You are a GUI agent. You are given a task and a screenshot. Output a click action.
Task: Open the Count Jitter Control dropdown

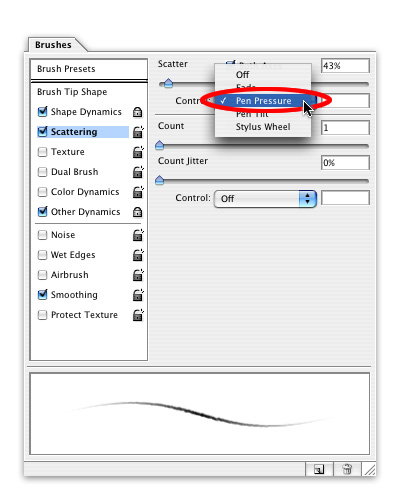pyautogui.click(x=265, y=199)
